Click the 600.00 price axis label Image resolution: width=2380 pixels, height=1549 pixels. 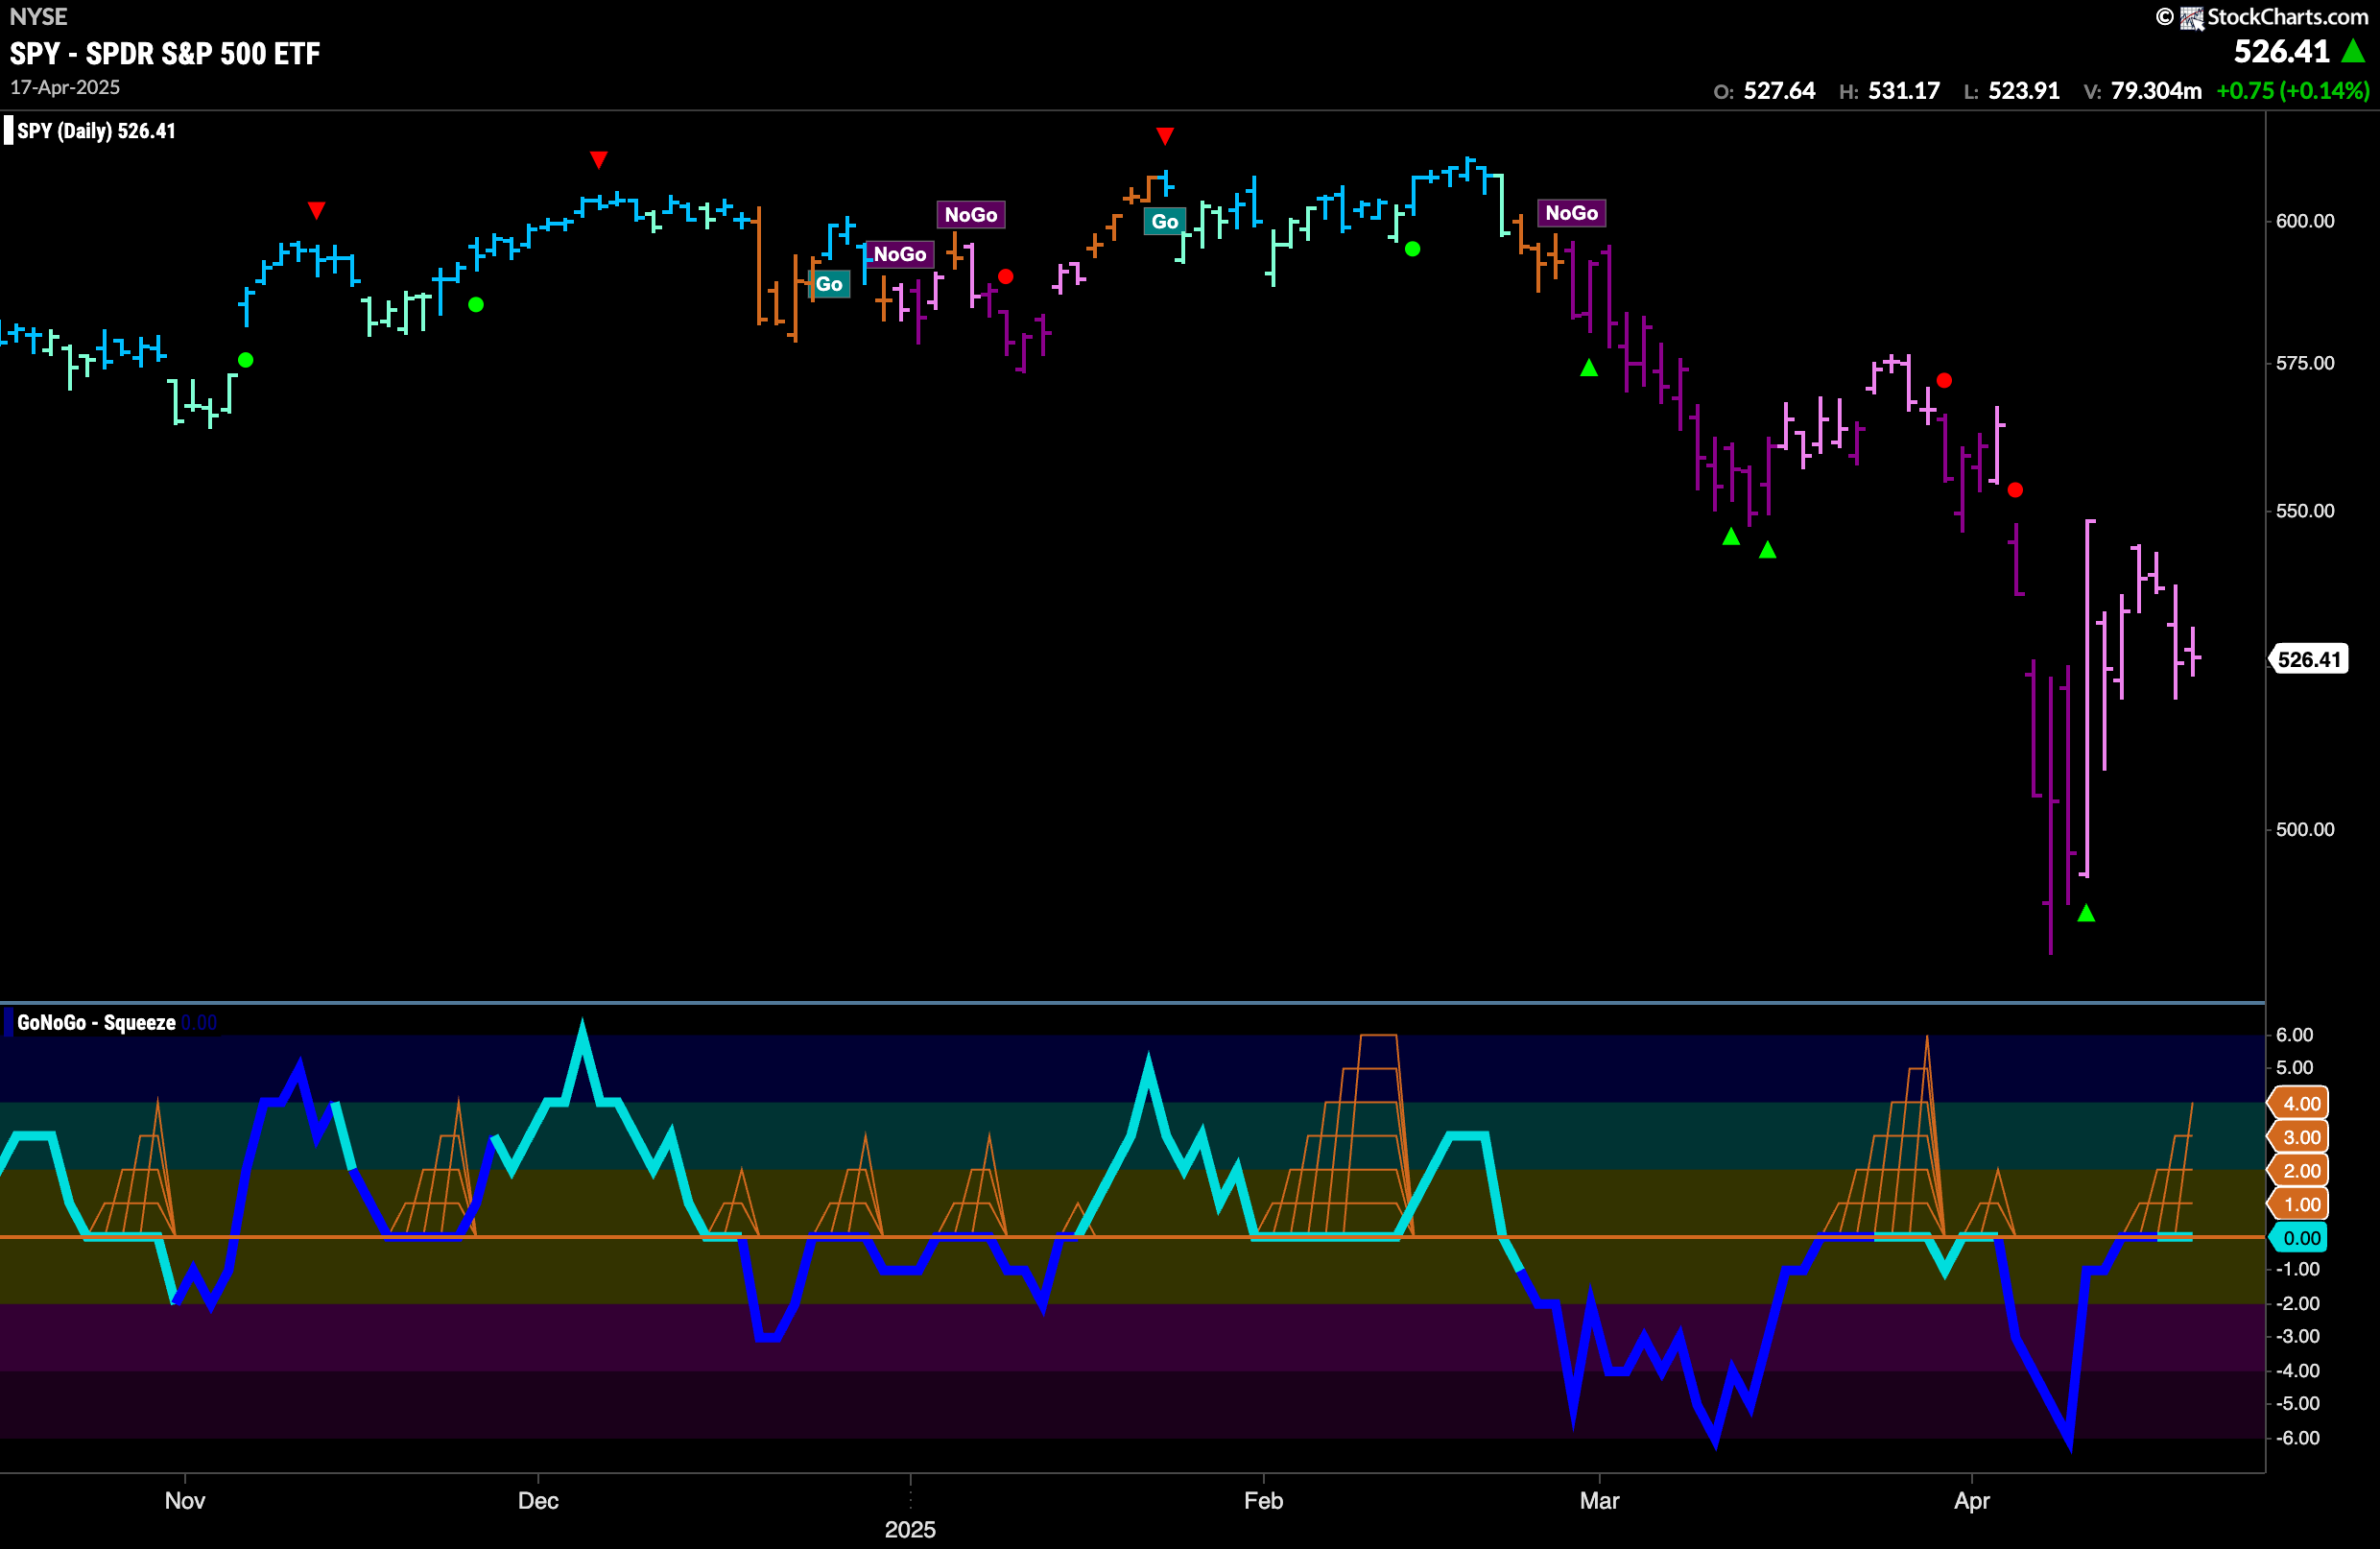pyautogui.click(x=2304, y=221)
